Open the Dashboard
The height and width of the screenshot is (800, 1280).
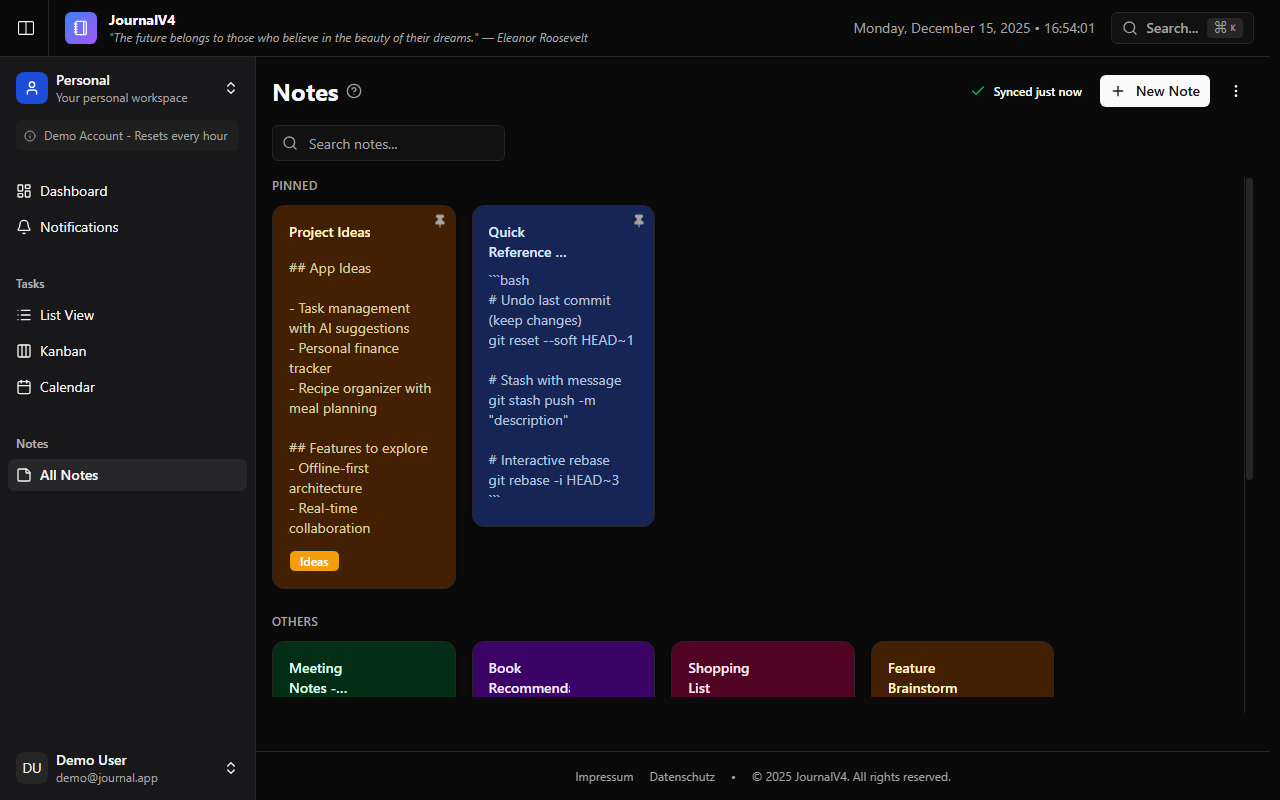(73, 191)
